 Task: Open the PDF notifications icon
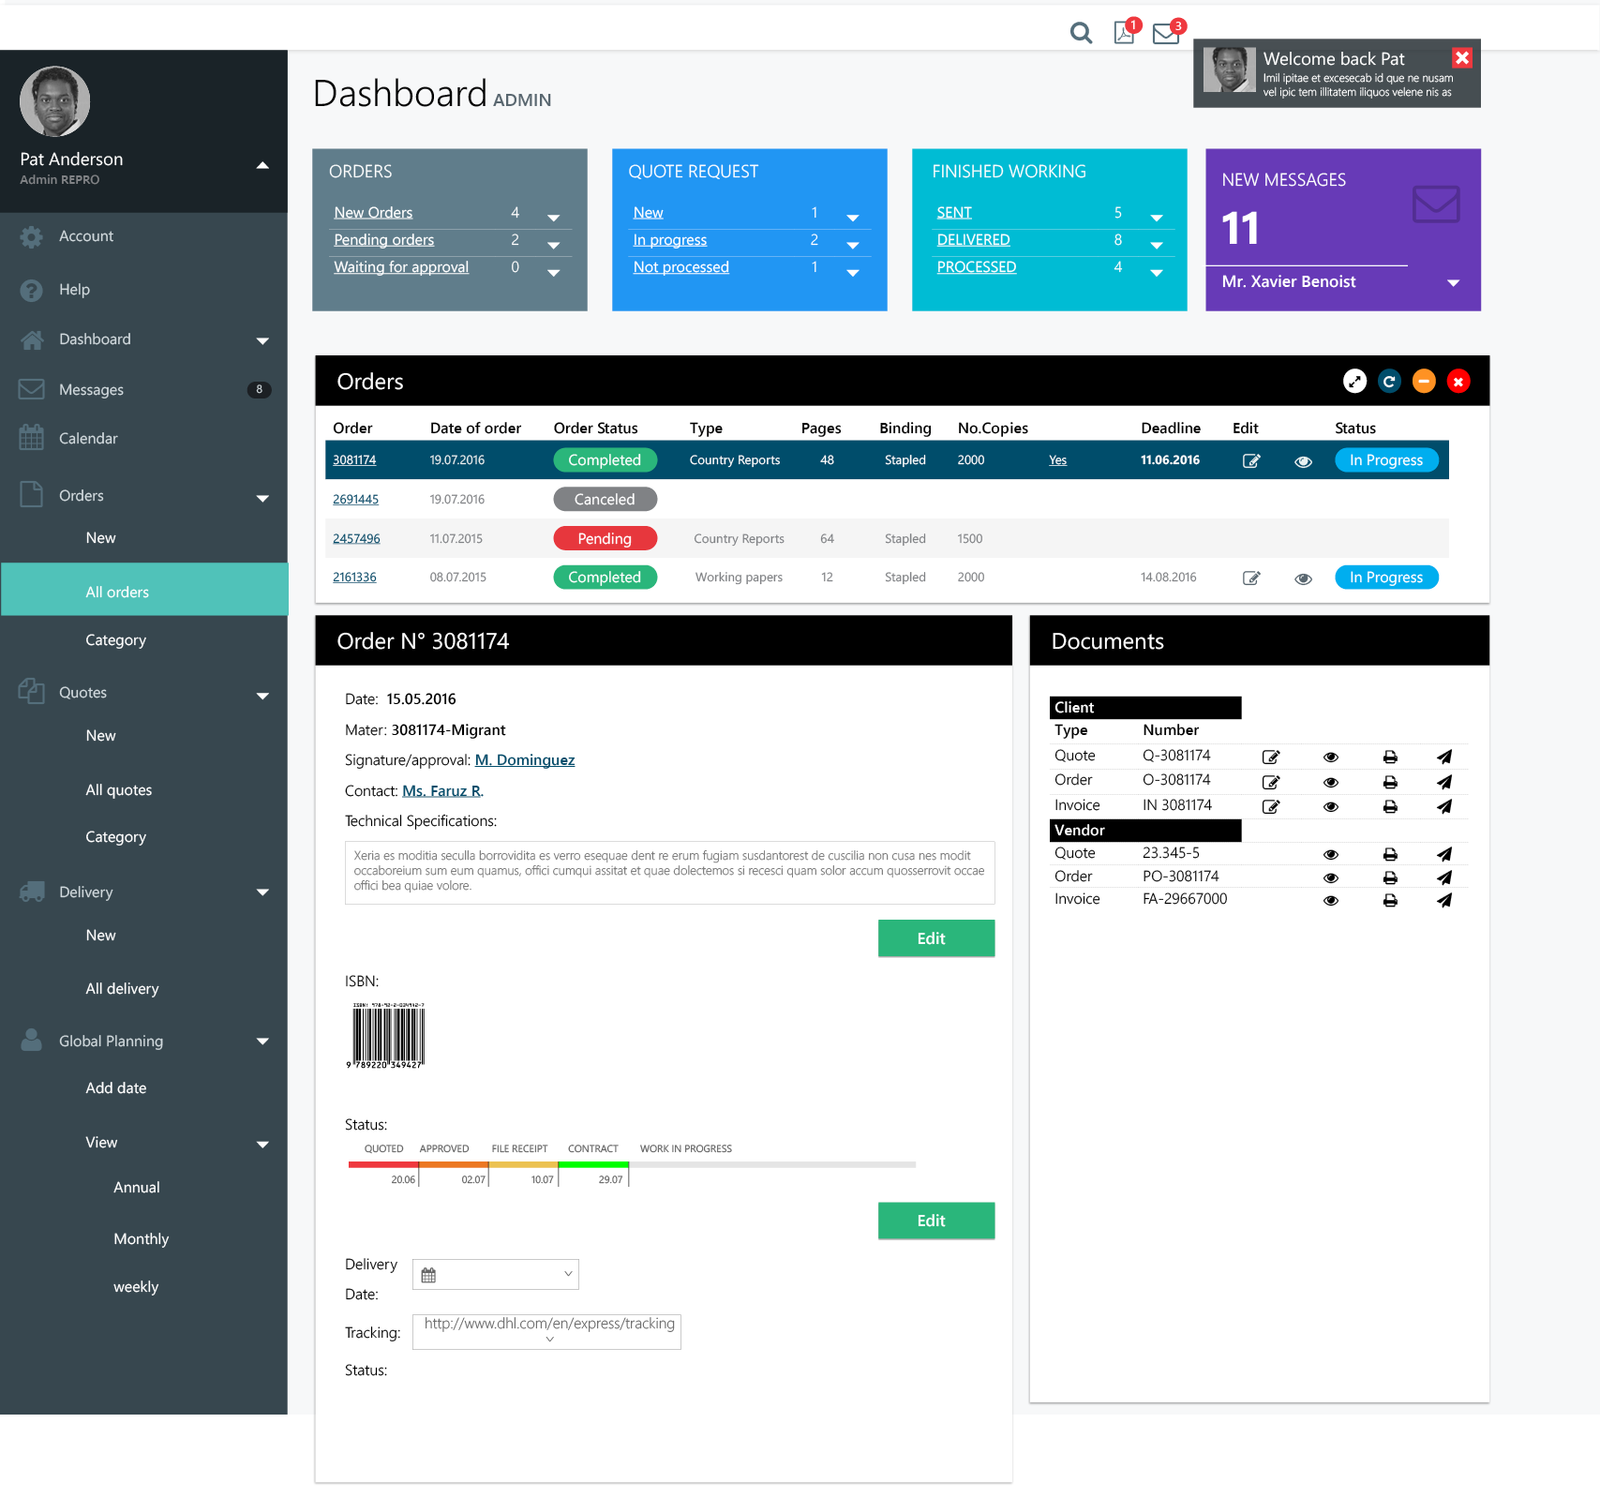click(1124, 33)
